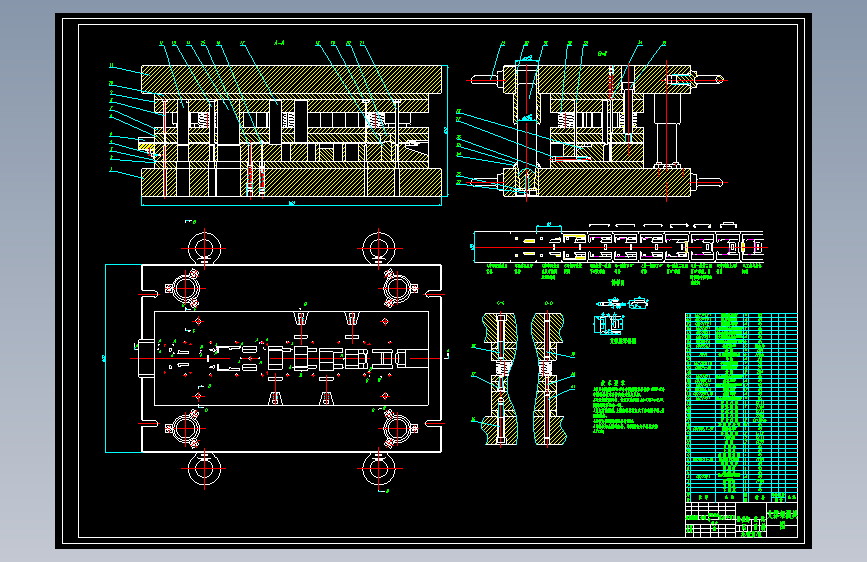The height and width of the screenshot is (562, 867).
Task: Select the top-left lifting ring circle in plan view
Action: pyautogui.click(x=205, y=248)
